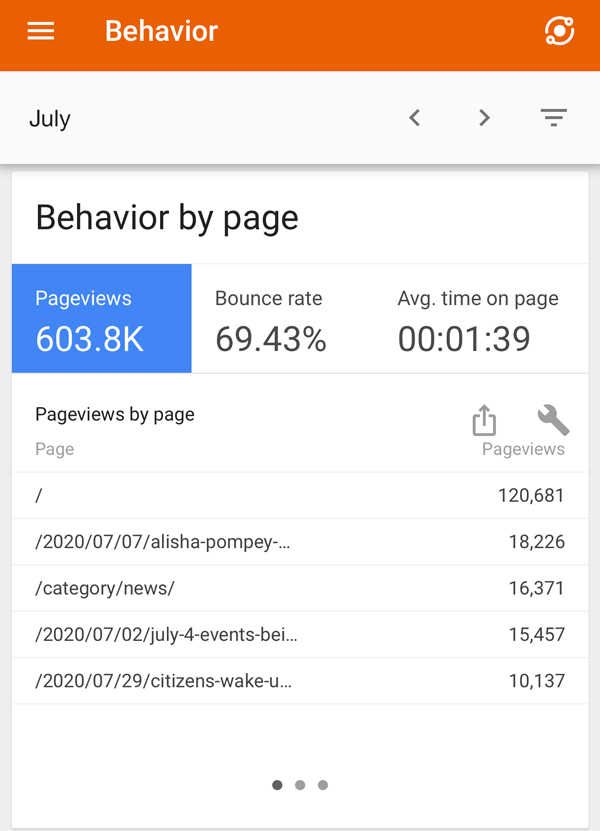Click the 18,226 pageviews value

(x=536, y=542)
